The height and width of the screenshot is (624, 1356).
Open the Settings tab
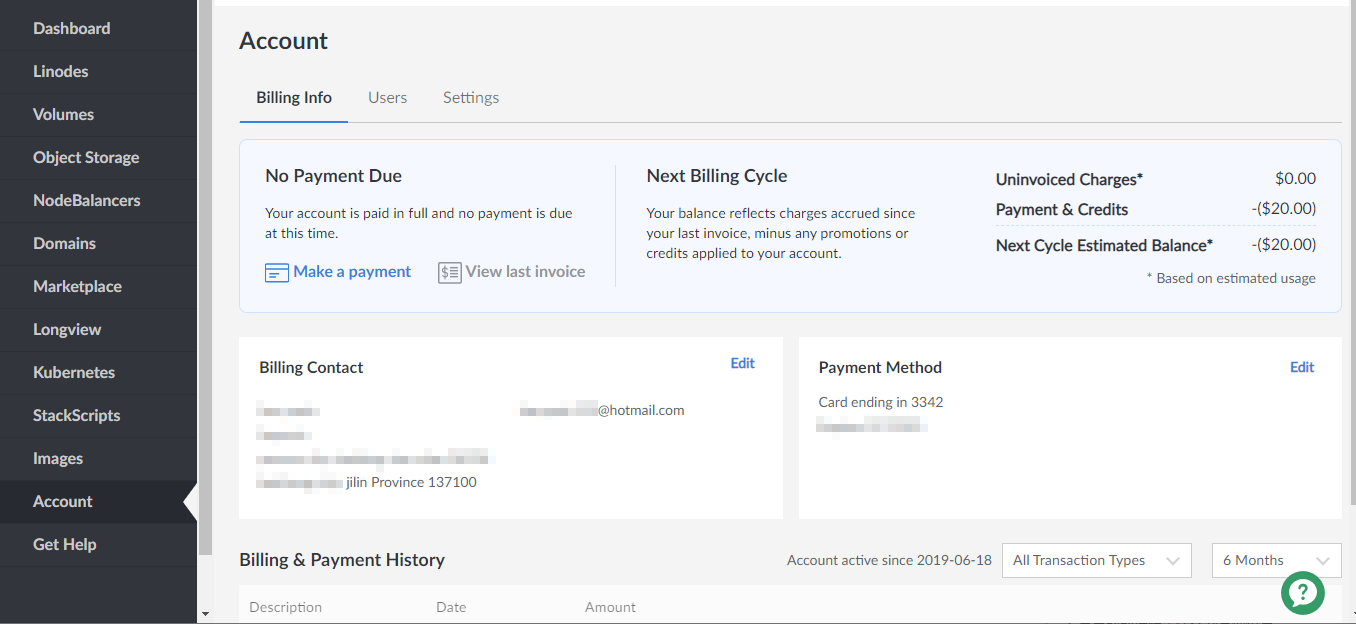[471, 97]
